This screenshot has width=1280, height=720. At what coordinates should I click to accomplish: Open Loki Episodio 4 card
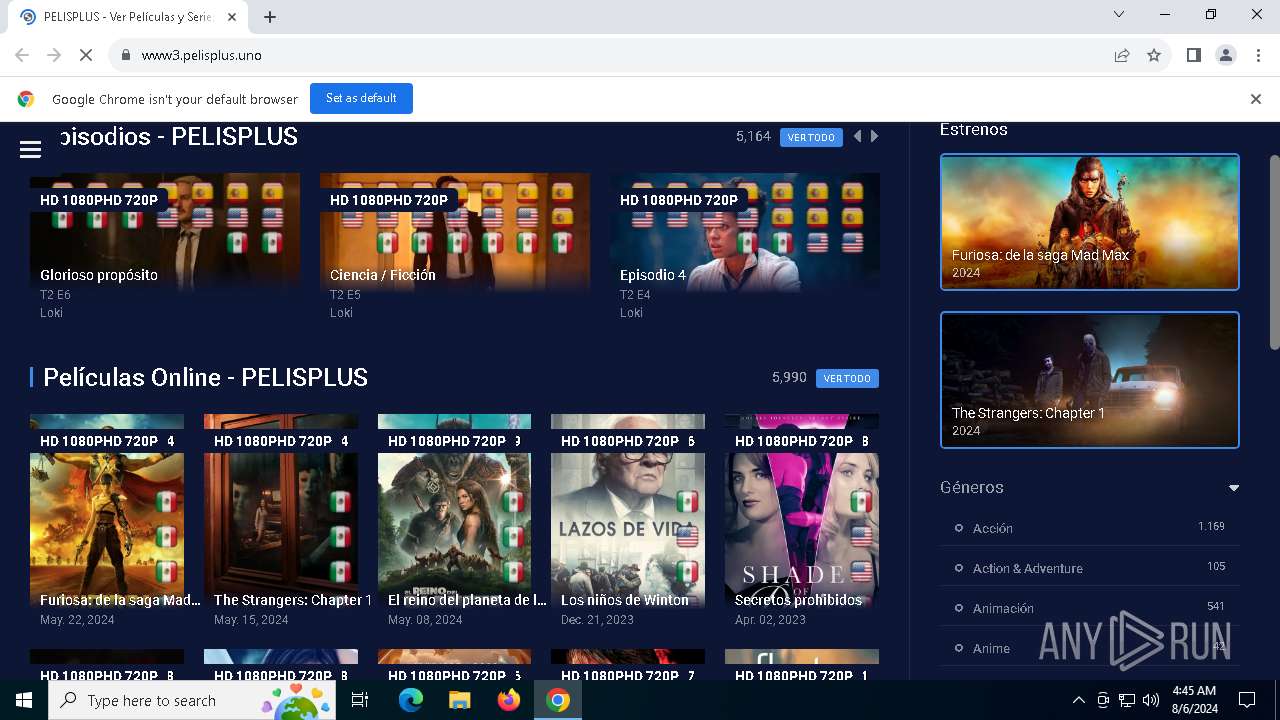[745, 232]
